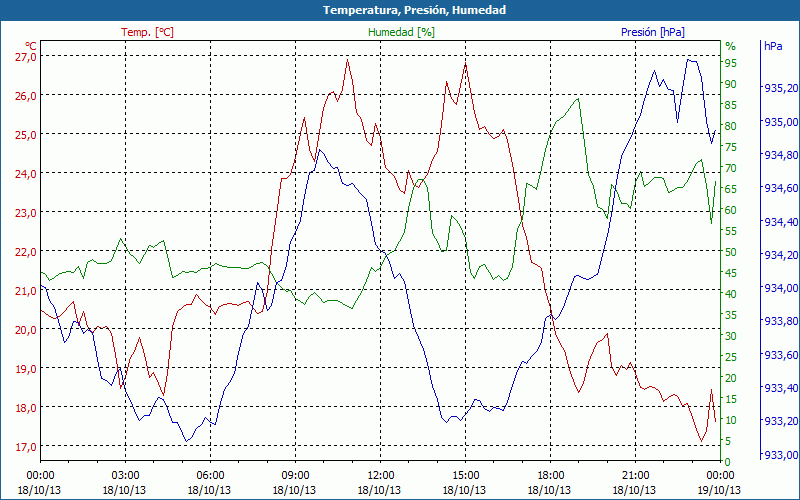Pick the '19,0' temperature axis tick

(x=27, y=368)
